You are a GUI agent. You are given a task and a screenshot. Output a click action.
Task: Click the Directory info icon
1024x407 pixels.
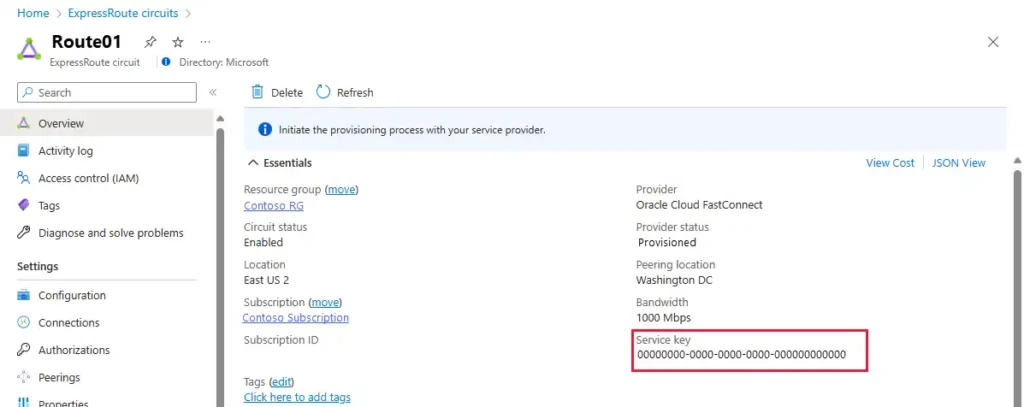[166, 62]
